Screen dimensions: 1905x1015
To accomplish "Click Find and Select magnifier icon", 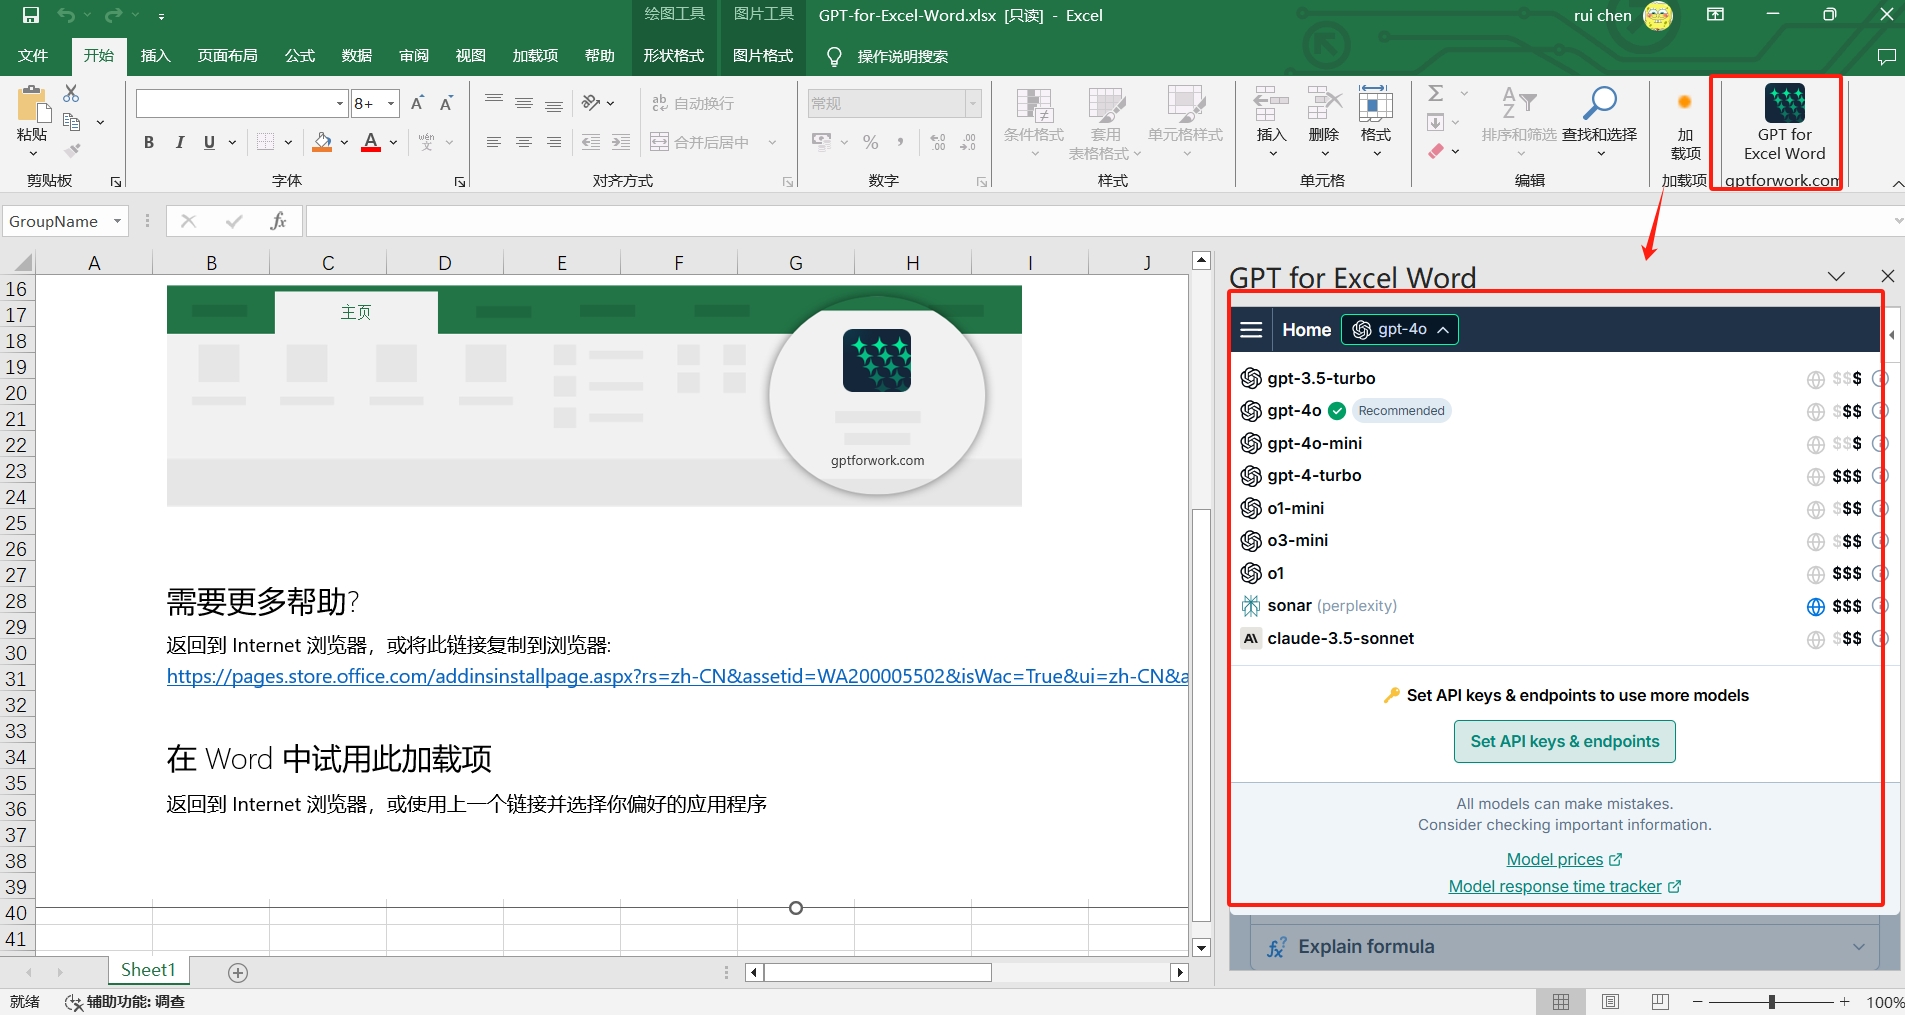I will pos(1600,103).
